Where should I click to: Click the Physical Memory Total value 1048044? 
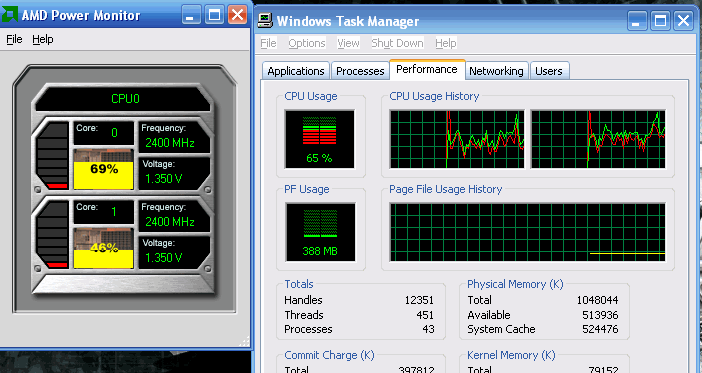(x=597, y=300)
